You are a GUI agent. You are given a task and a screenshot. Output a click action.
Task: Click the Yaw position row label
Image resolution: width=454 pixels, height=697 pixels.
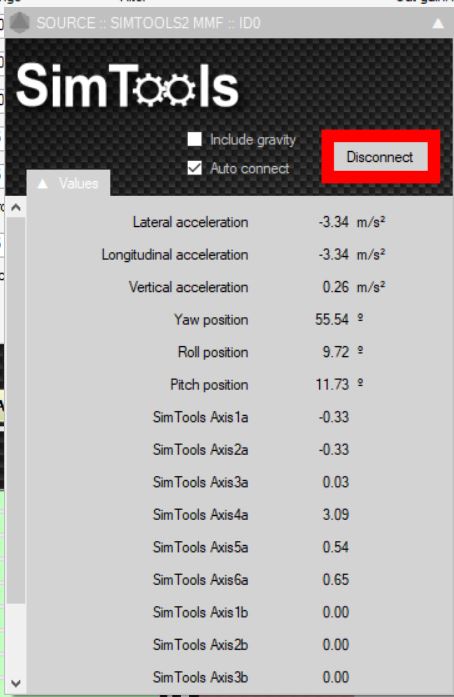click(x=211, y=320)
